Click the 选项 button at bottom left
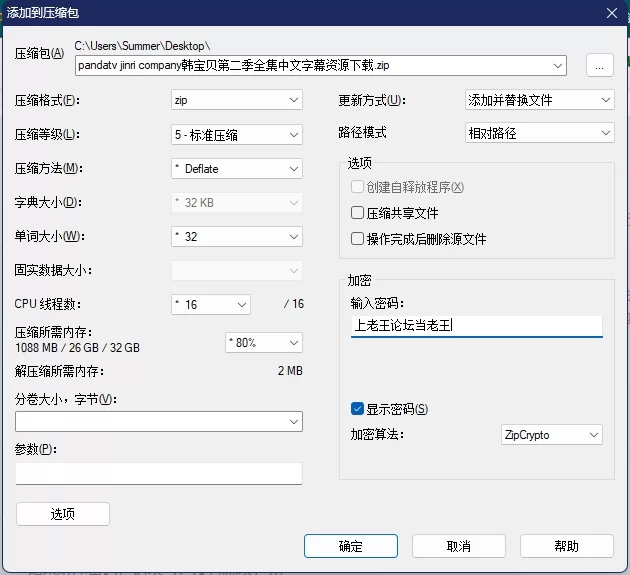The width and height of the screenshot is (630, 575). tap(63, 514)
